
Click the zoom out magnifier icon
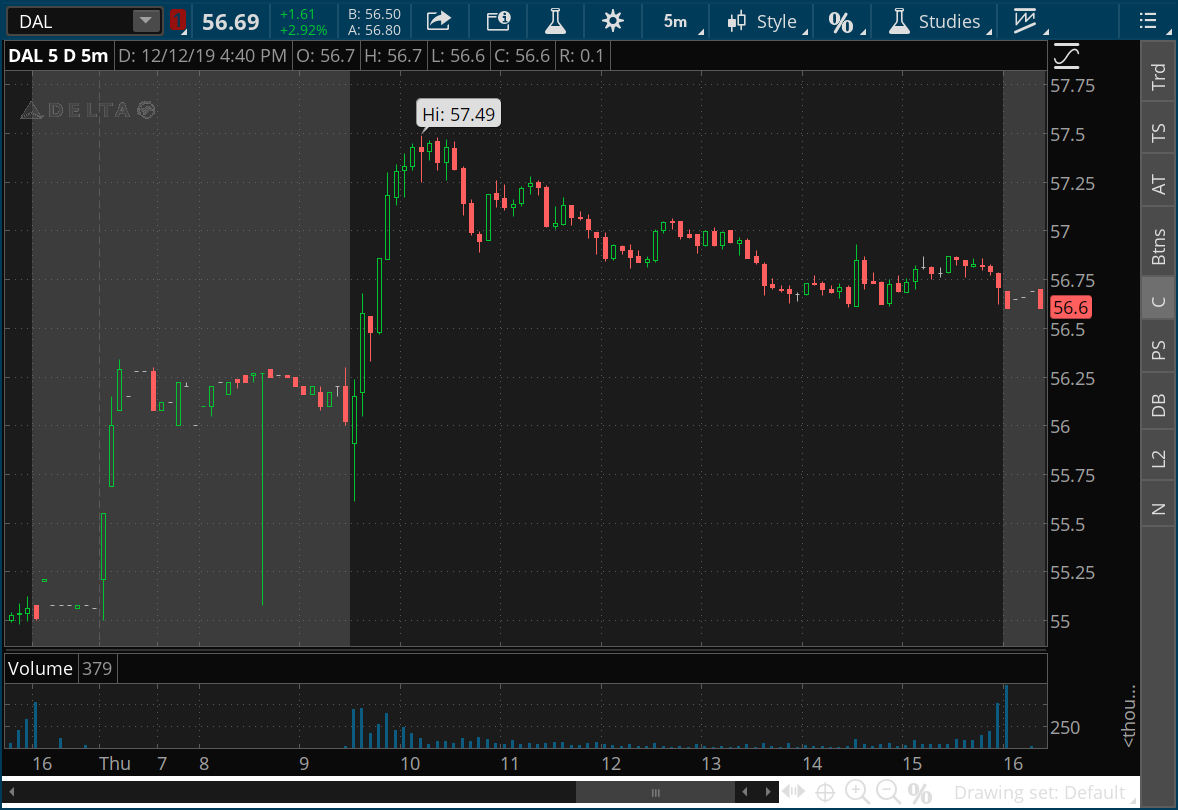tap(888, 792)
